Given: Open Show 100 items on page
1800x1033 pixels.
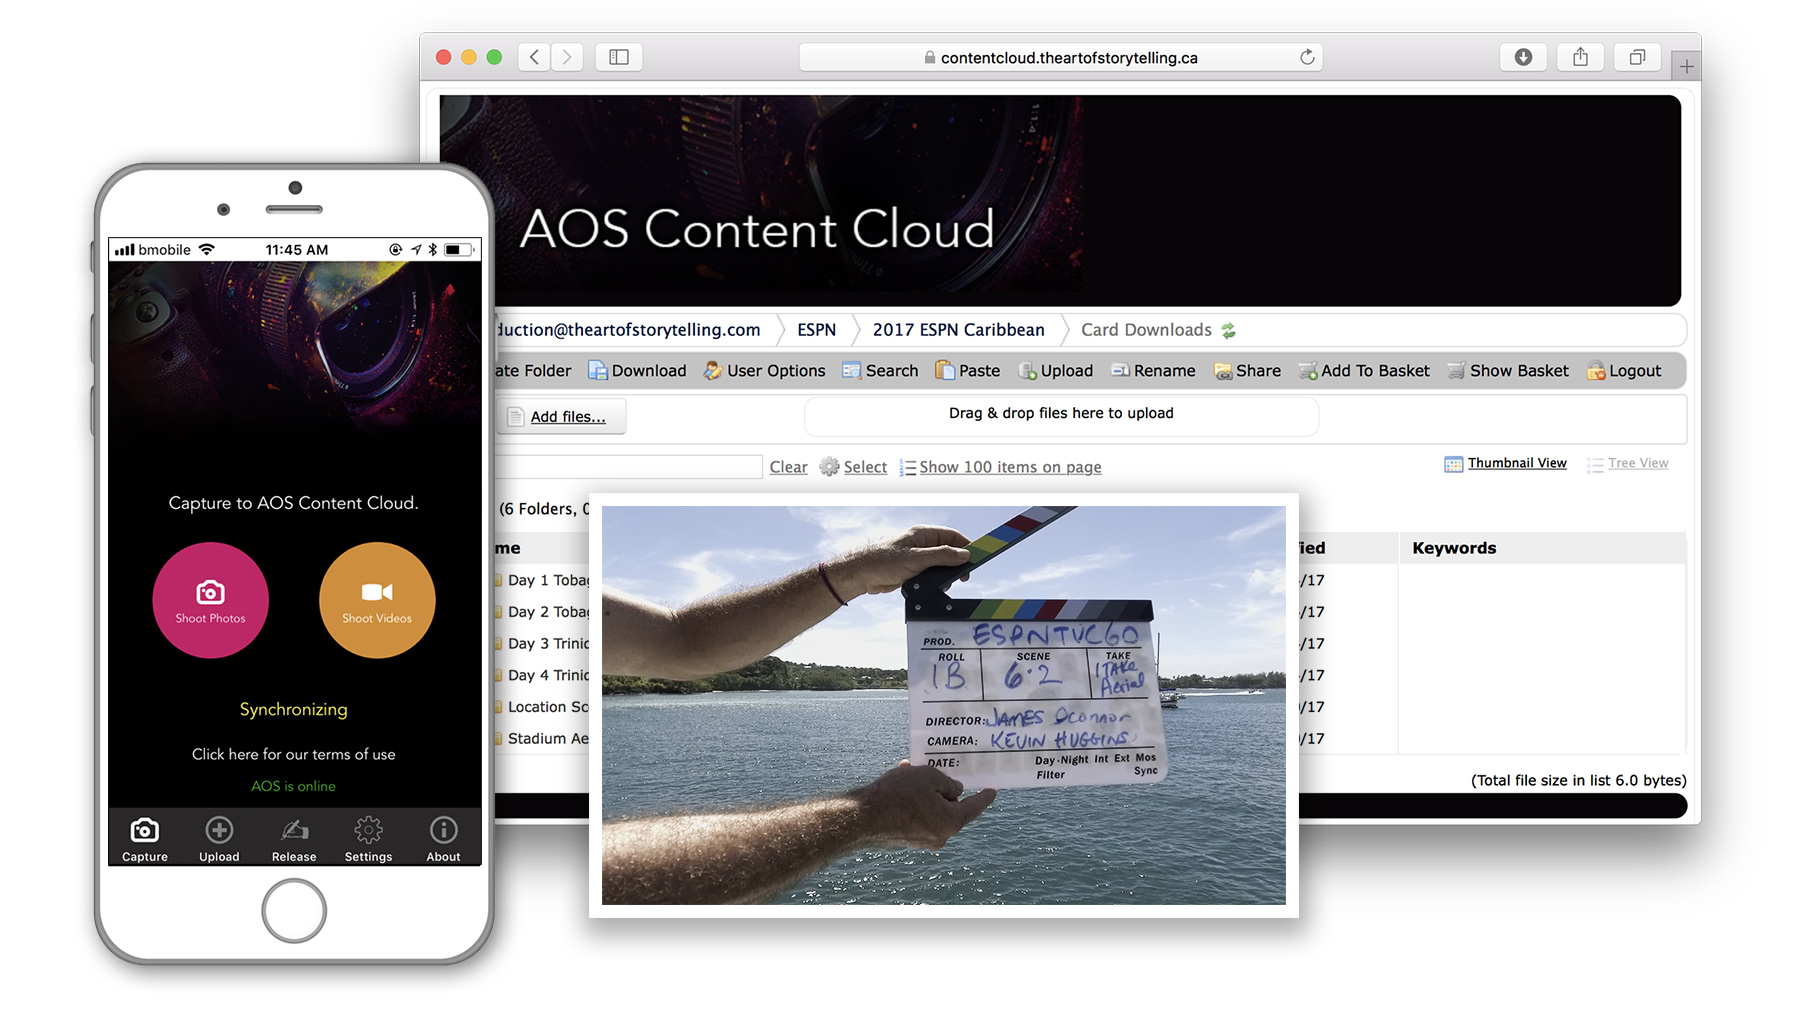Looking at the screenshot, I should [1009, 467].
